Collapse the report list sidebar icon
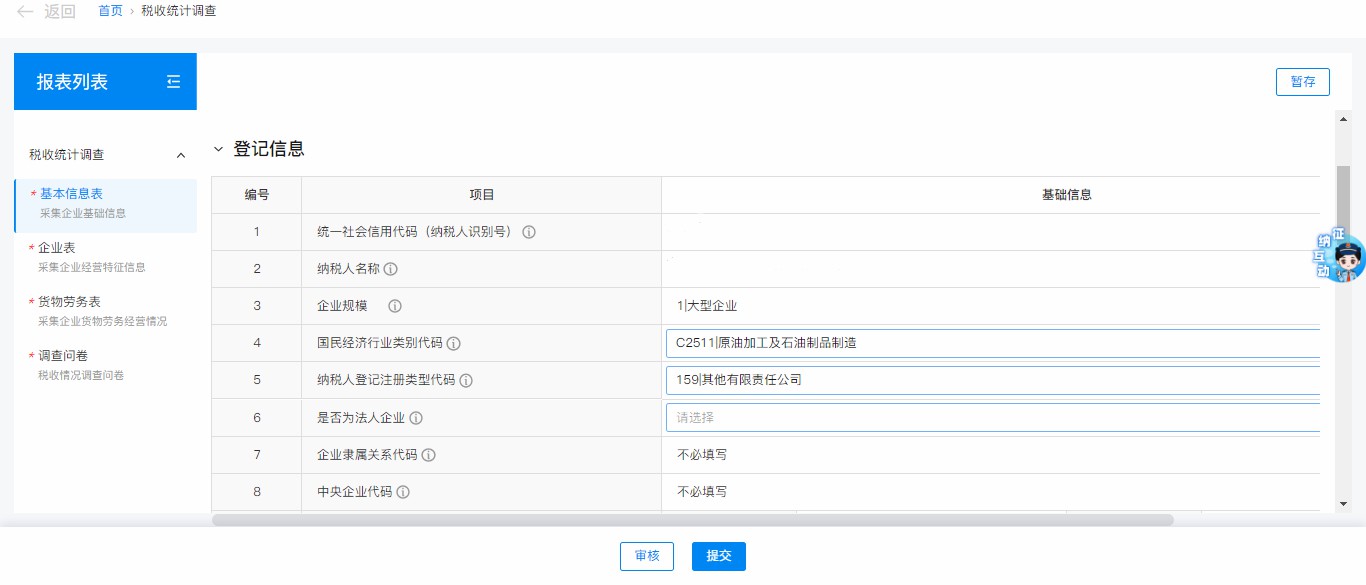The height and width of the screenshot is (585, 1366). point(173,82)
